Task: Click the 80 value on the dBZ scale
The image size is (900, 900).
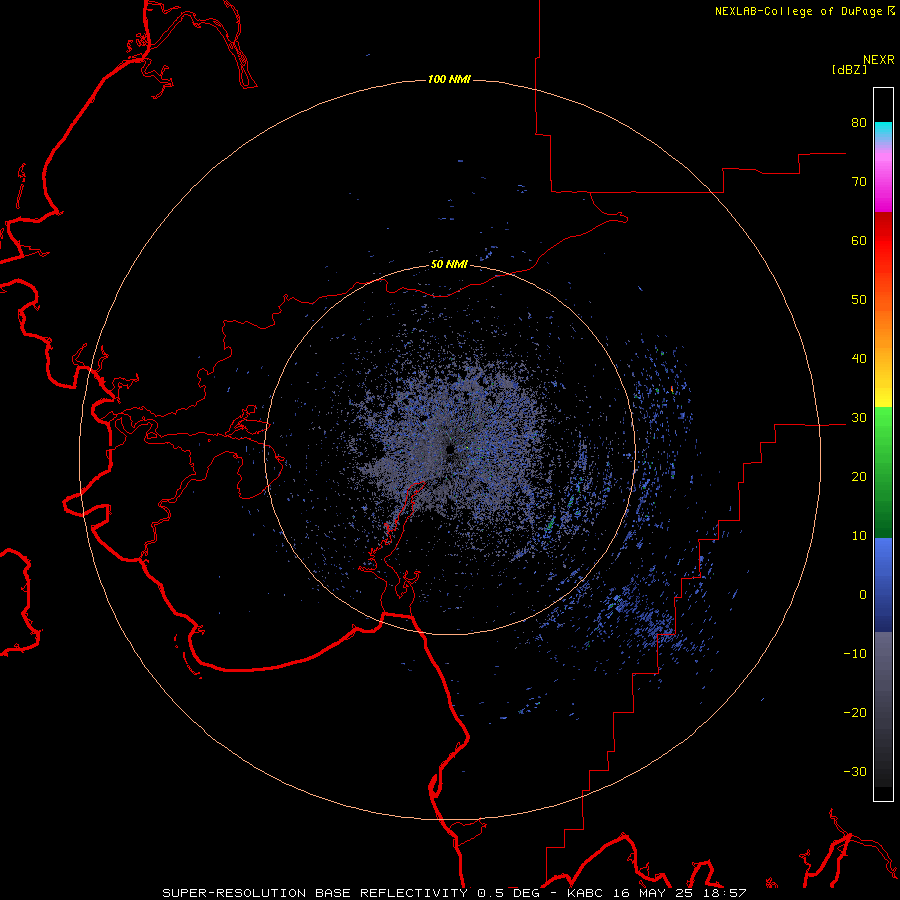Action: coord(859,123)
